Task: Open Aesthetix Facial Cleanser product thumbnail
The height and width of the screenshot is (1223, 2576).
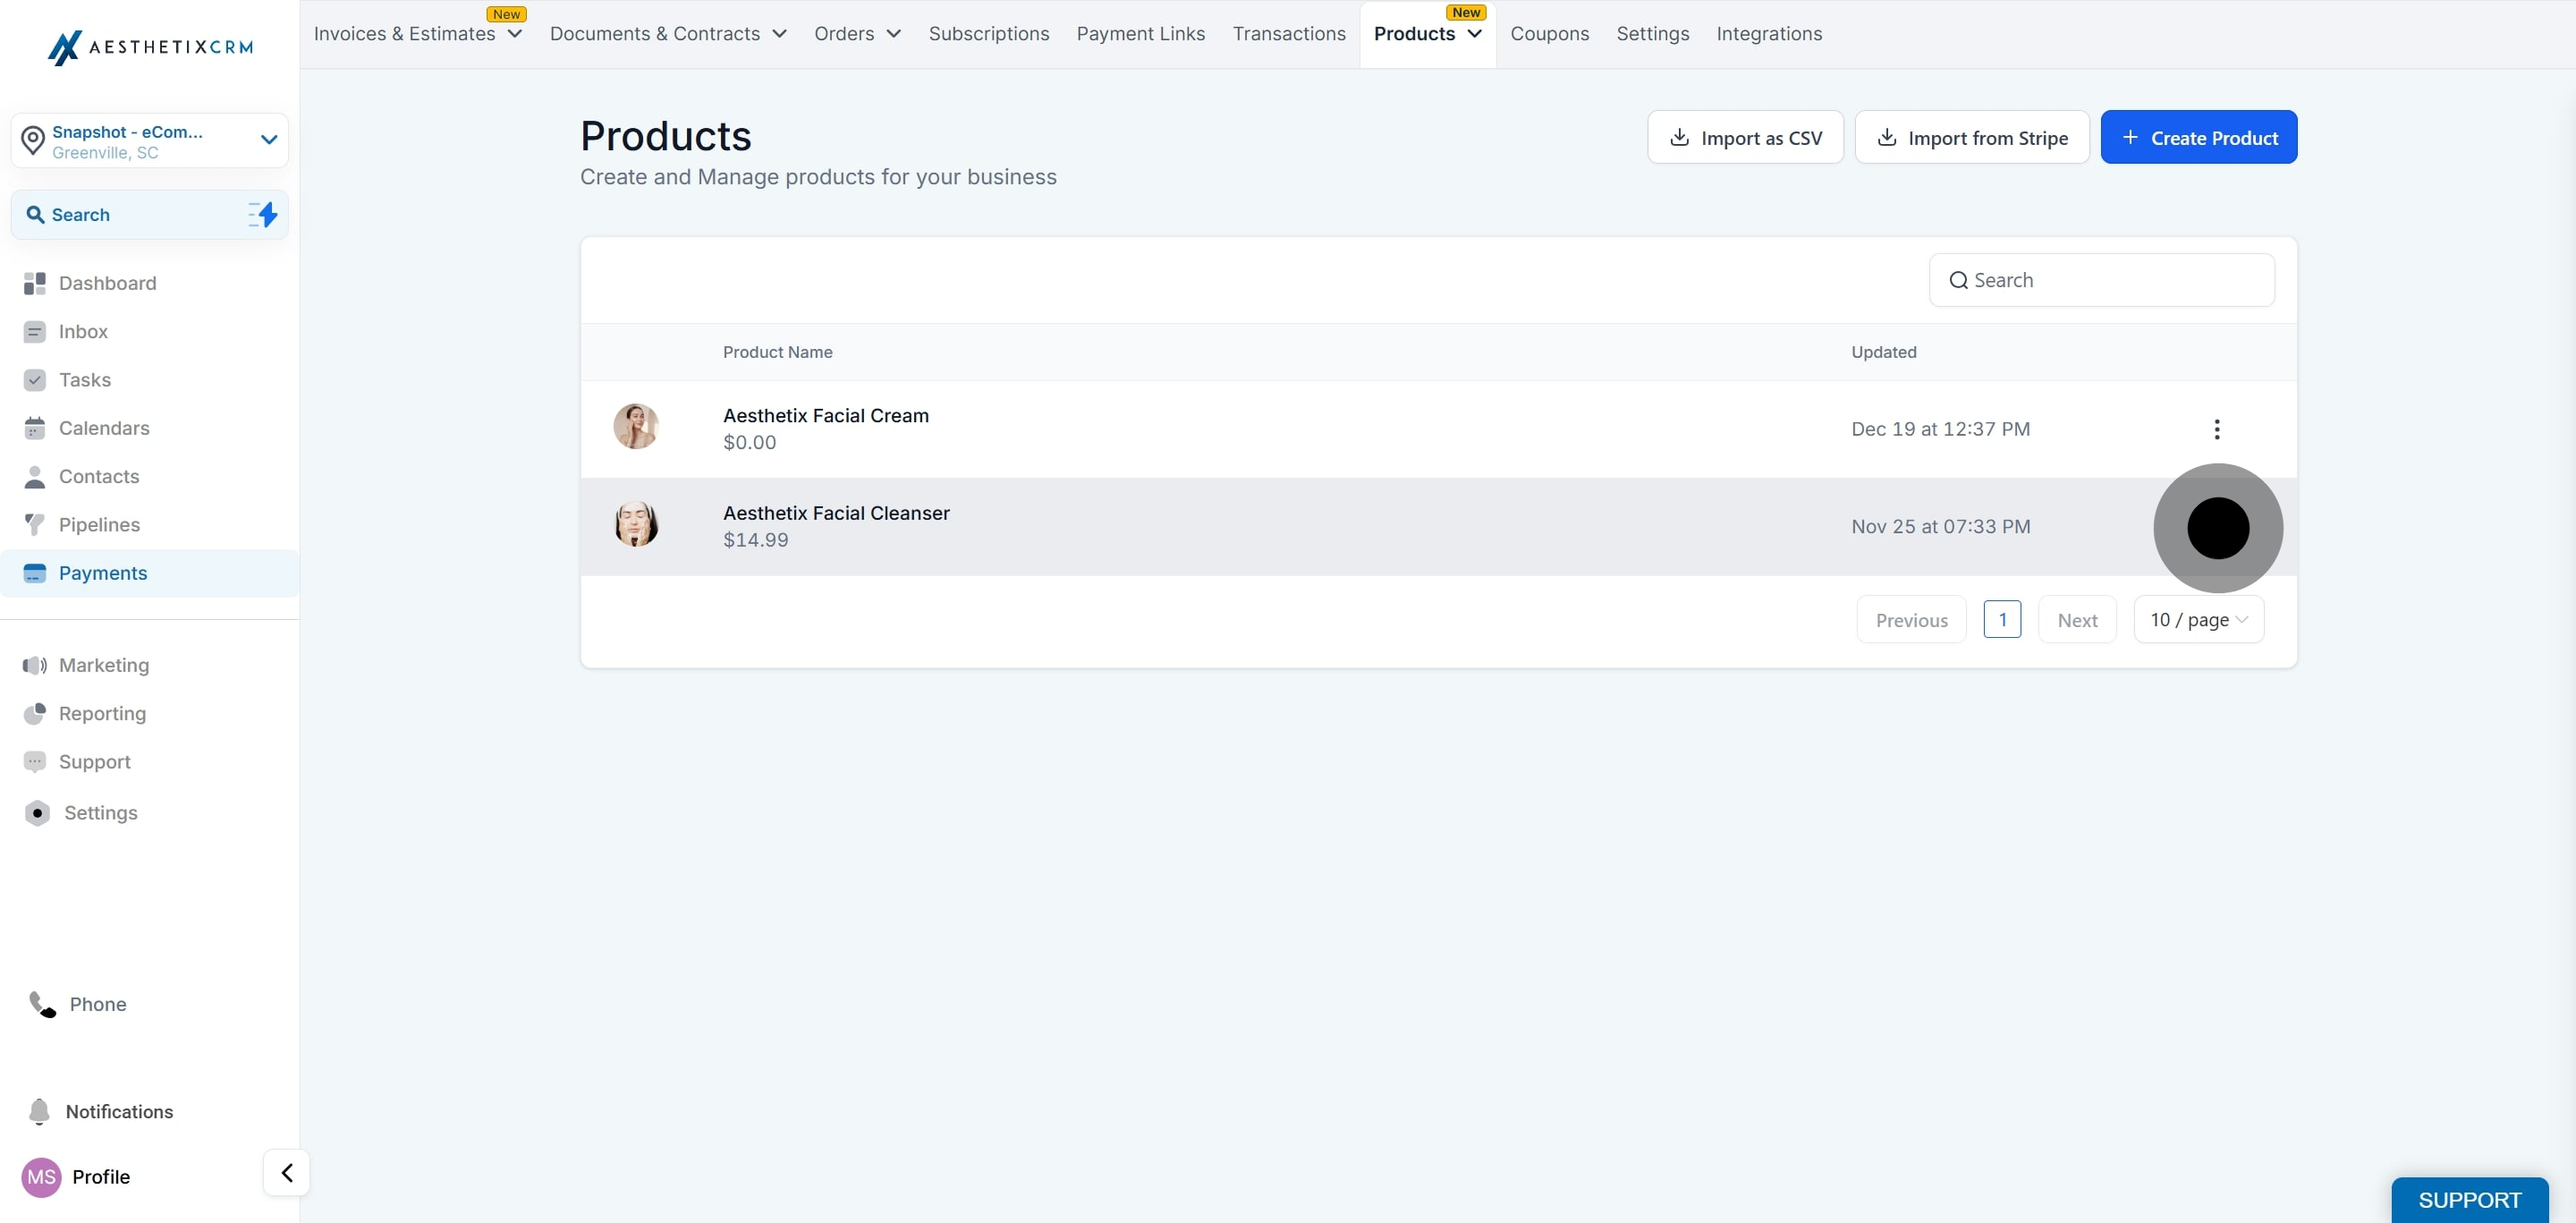Action: (636, 524)
